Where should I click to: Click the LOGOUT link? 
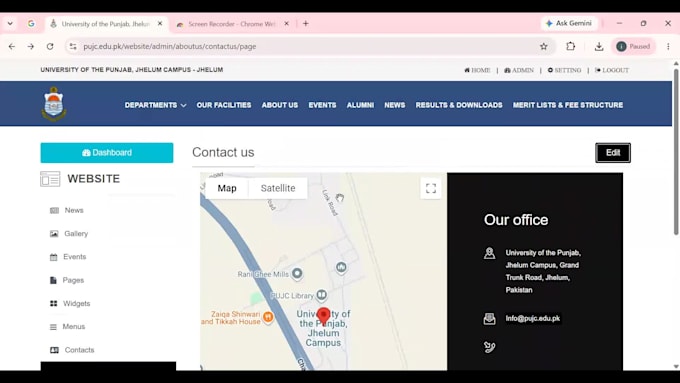[x=611, y=70]
